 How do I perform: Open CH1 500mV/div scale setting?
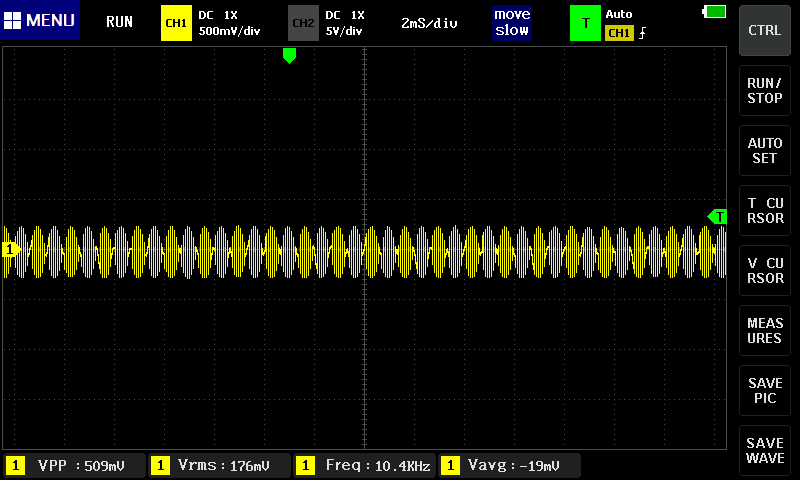point(229,31)
